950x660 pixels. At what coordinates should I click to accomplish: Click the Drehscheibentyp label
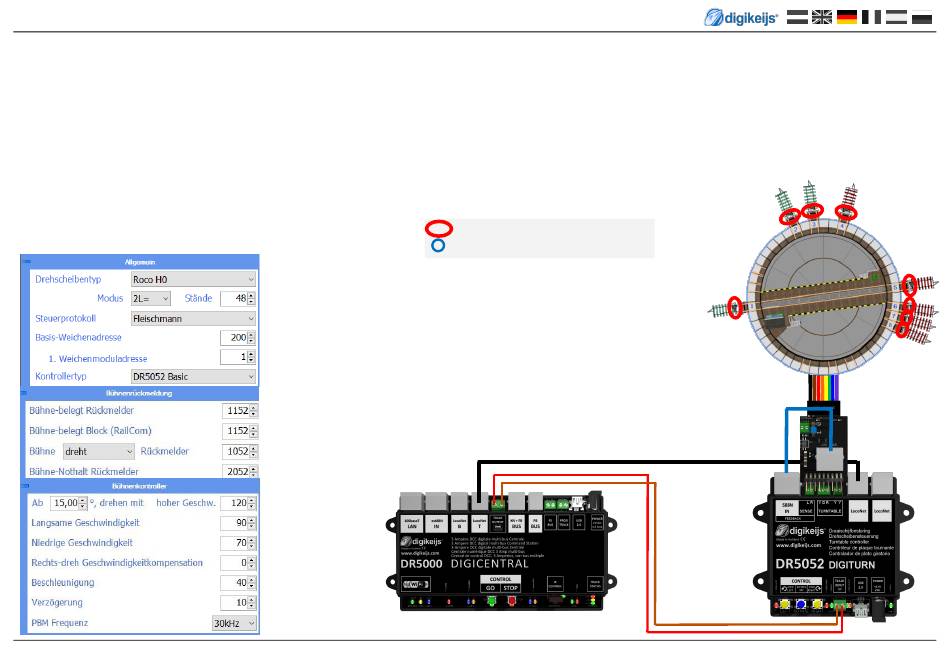[68, 279]
